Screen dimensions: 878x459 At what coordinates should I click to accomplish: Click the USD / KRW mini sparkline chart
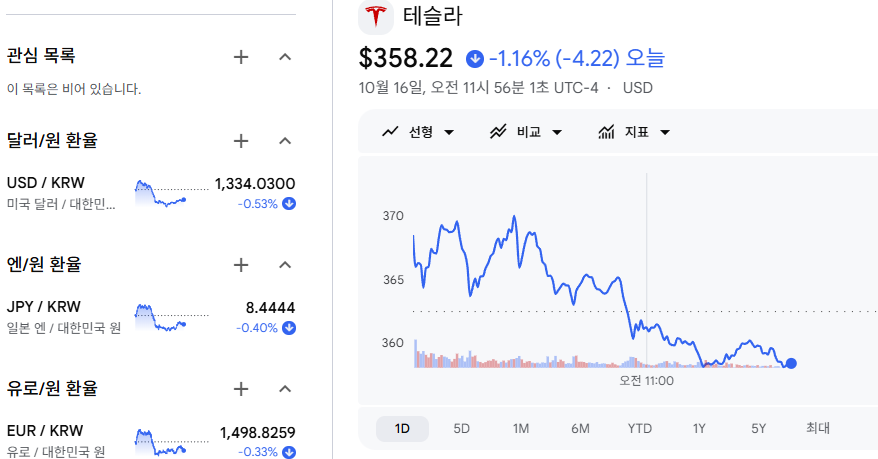point(171,193)
